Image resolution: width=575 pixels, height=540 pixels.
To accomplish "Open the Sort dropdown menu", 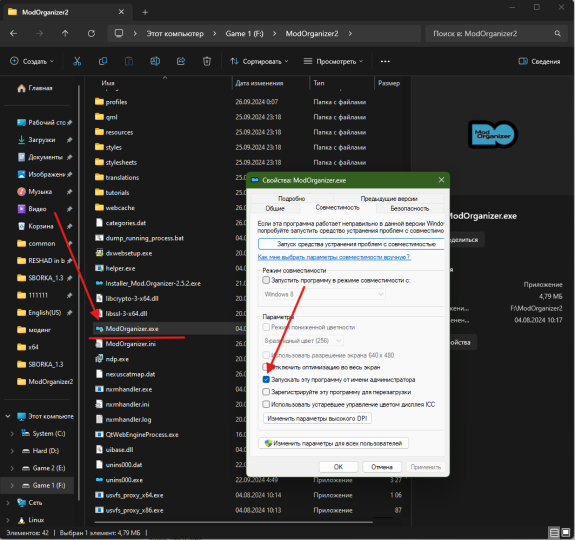I will pyautogui.click(x=259, y=61).
